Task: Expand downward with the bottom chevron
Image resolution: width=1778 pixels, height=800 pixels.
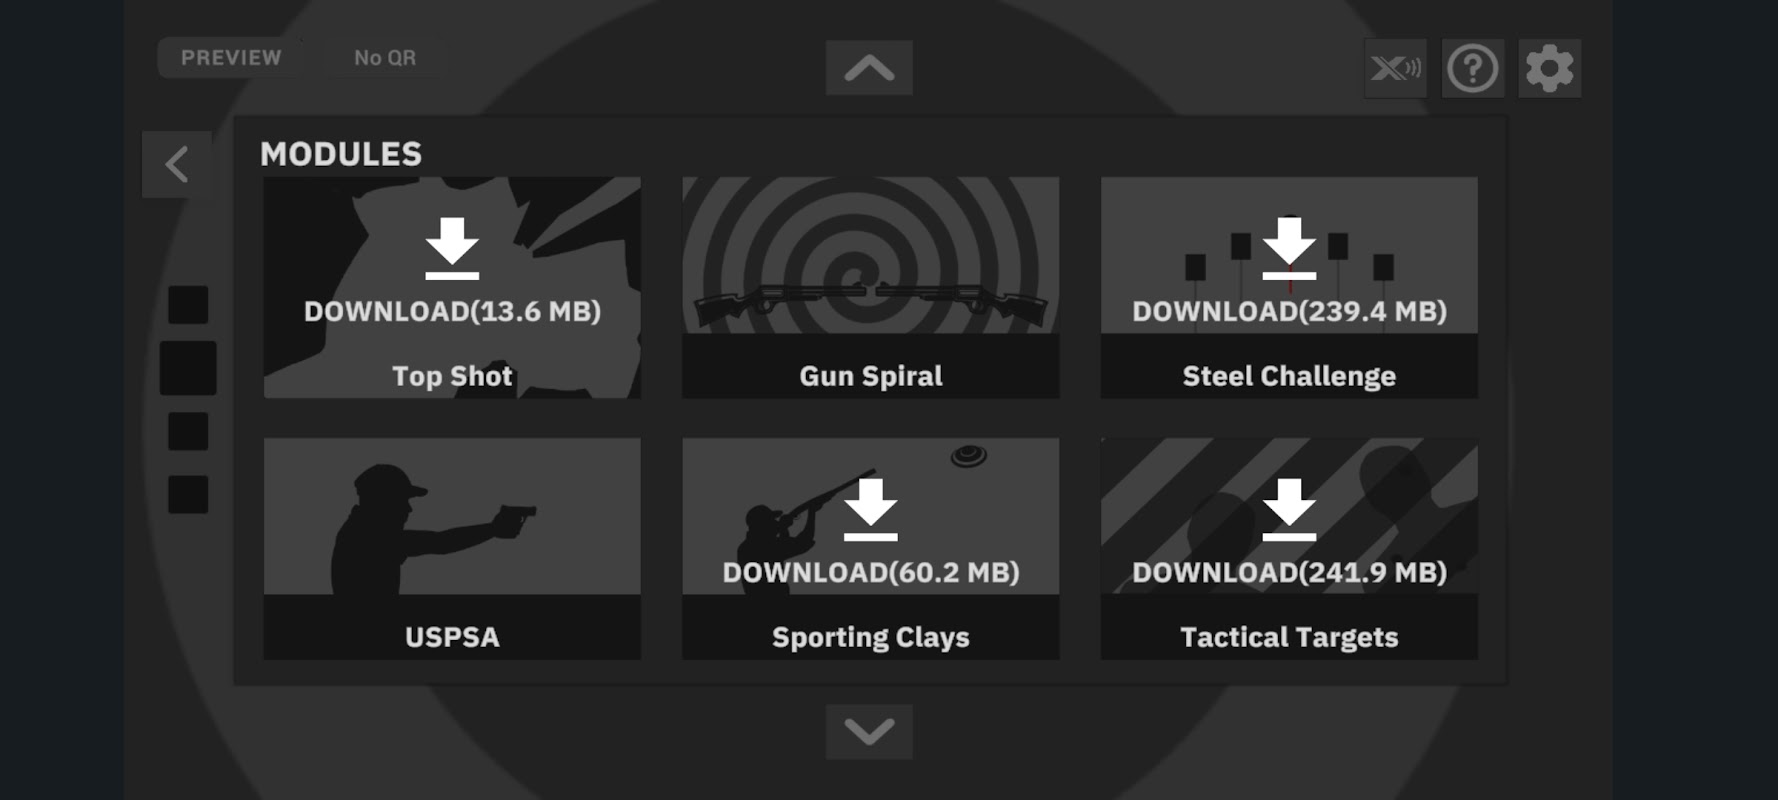Action: [869, 732]
